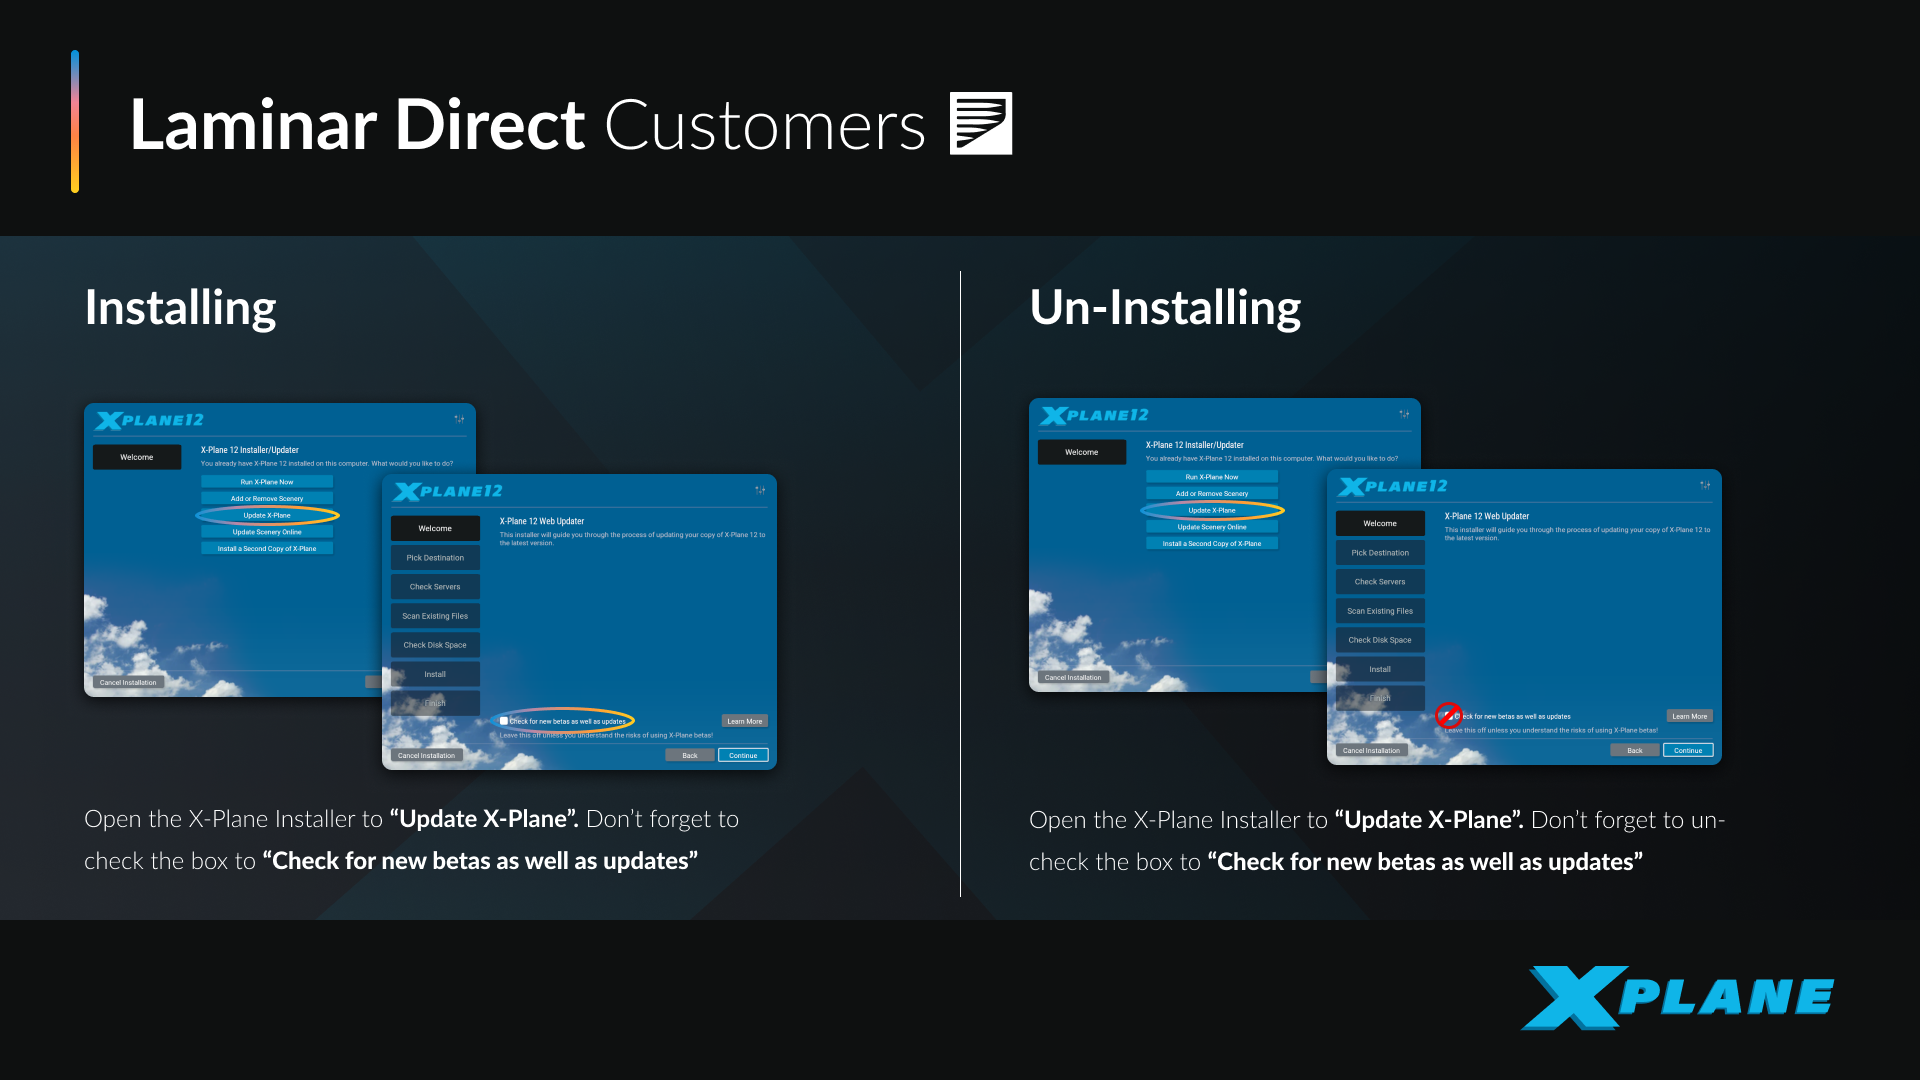The height and width of the screenshot is (1080, 1920).
Task: Click the large X-Plane logo at bottom right
Action: 1677,997
